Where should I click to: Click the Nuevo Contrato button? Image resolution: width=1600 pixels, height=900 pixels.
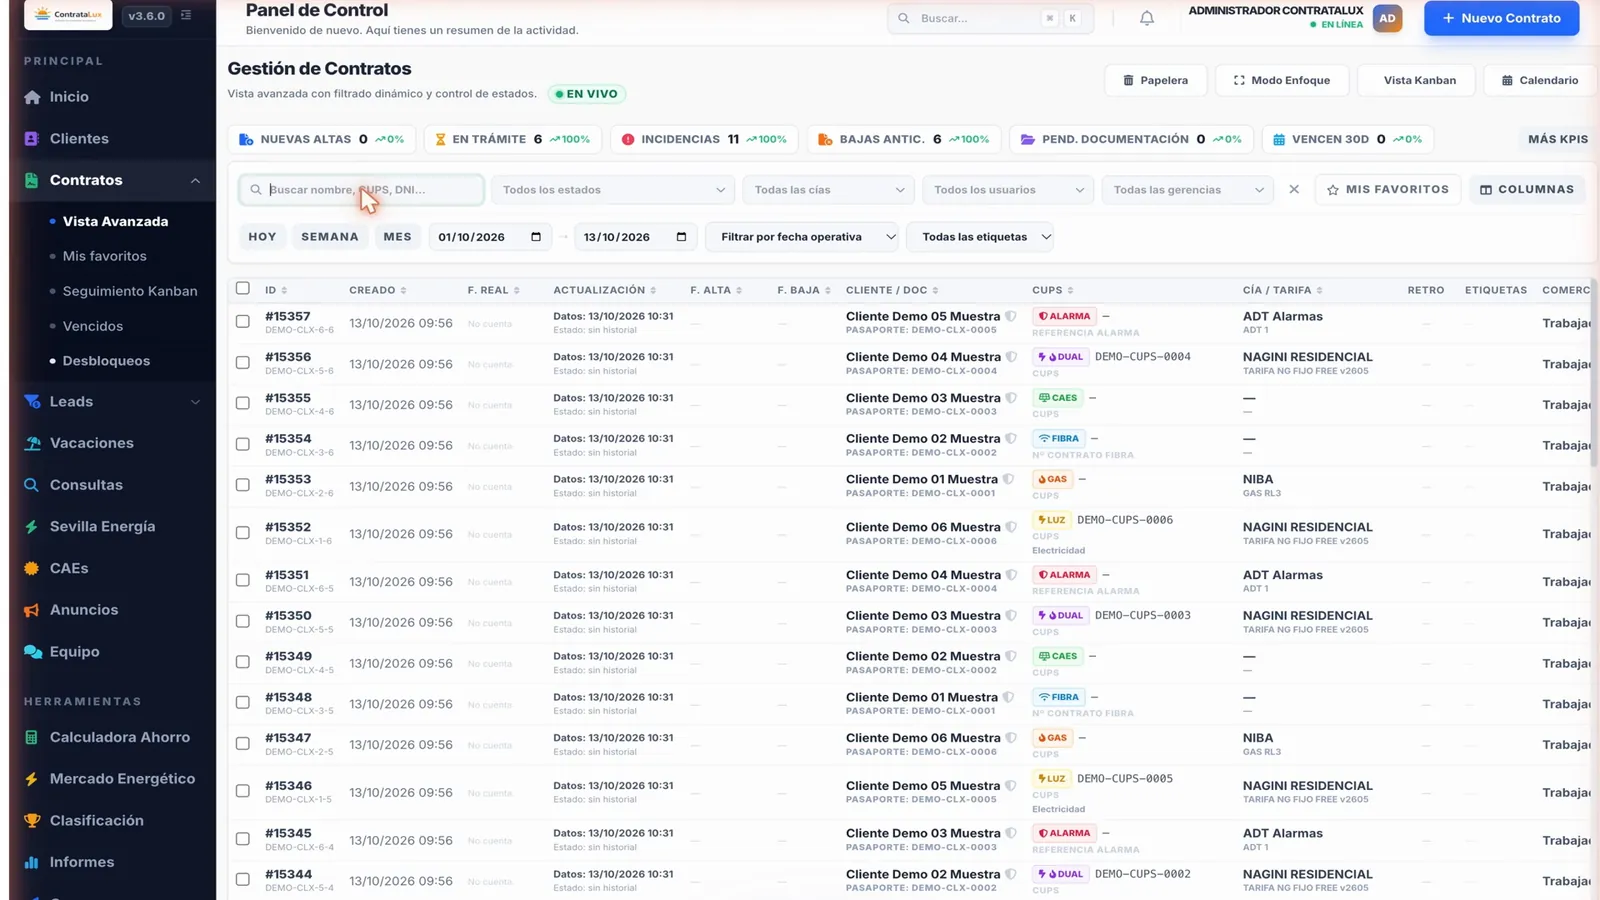point(1501,18)
